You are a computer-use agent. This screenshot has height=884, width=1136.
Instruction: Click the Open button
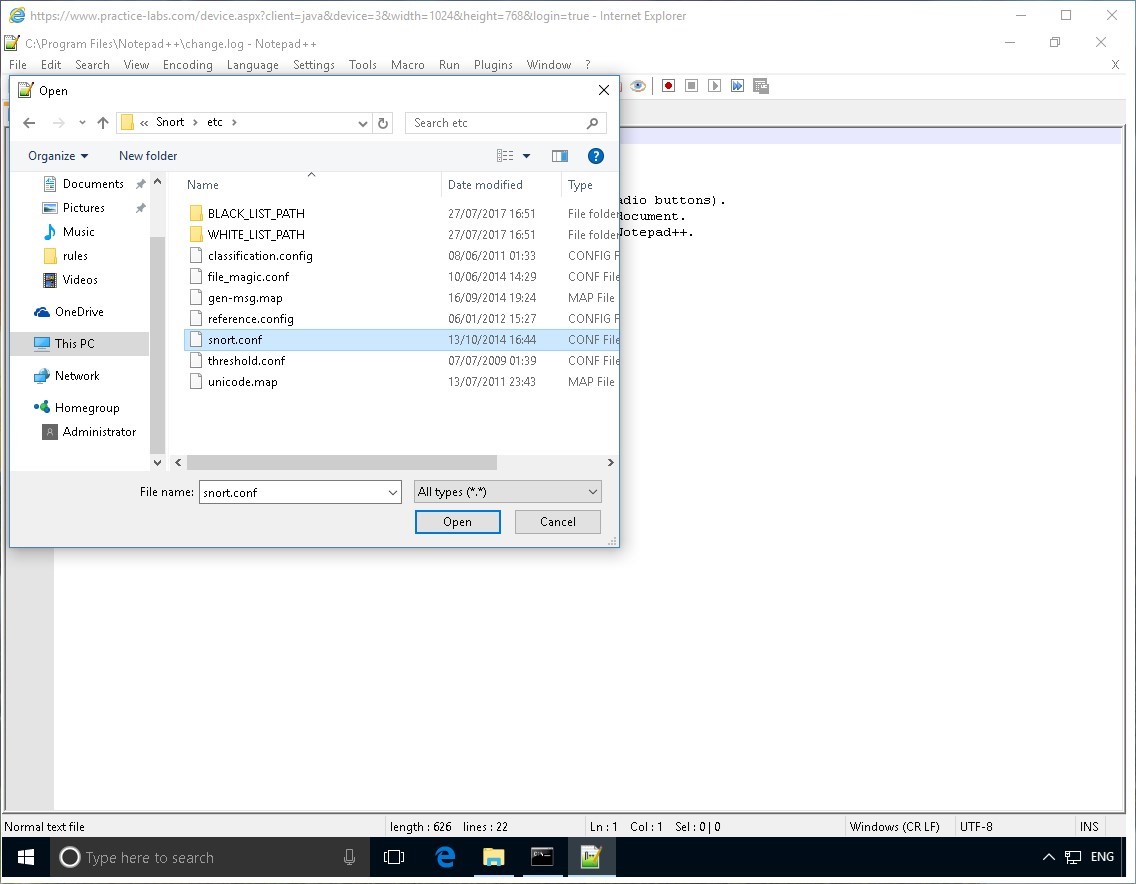pos(457,522)
